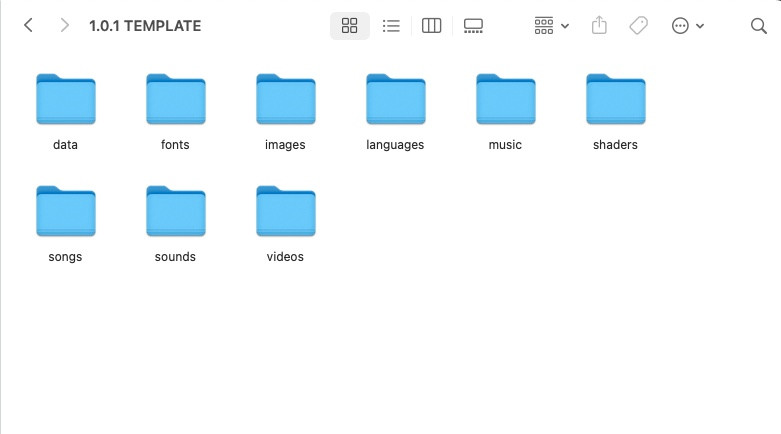Go back using the left chevron

click(x=28, y=26)
